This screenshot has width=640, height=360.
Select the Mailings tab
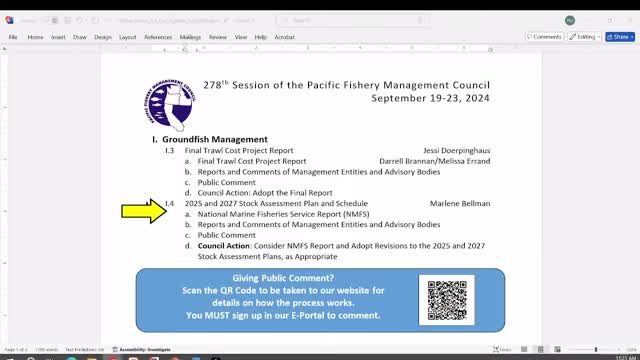[x=190, y=37]
